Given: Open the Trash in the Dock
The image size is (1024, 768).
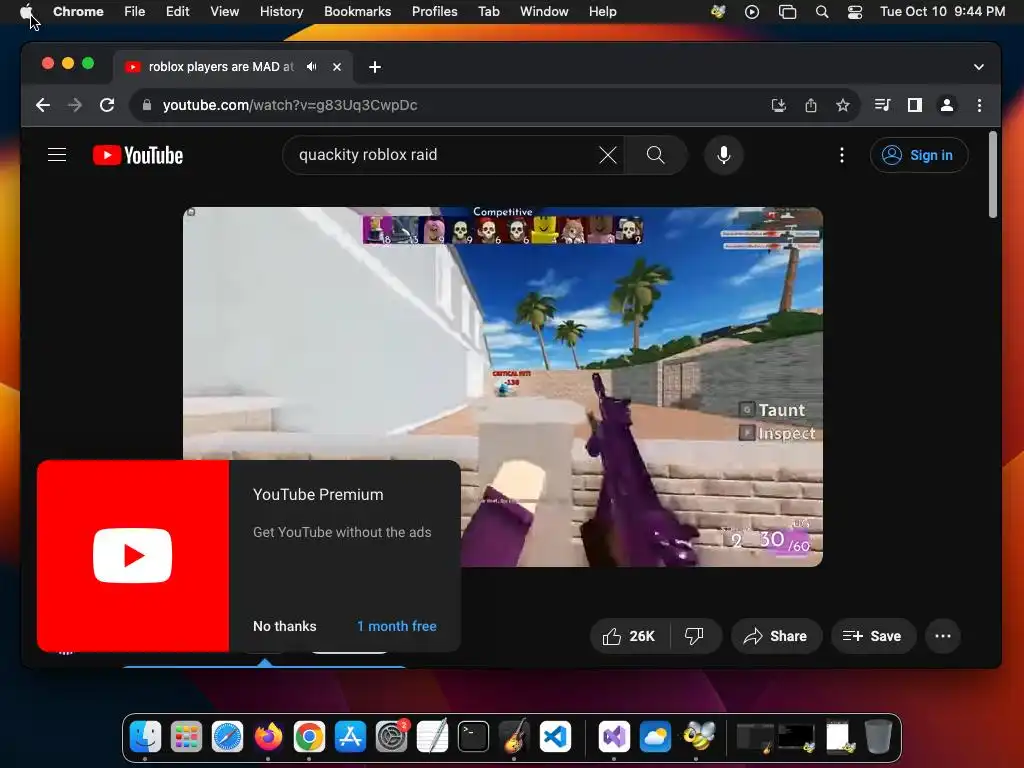Looking at the screenshot, I should (878, 737).
